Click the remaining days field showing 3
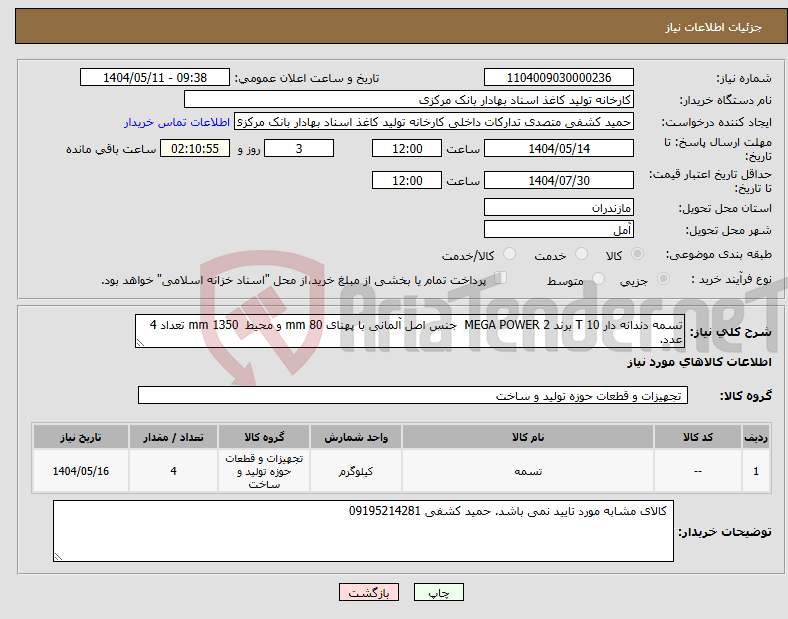 point(299,148)
